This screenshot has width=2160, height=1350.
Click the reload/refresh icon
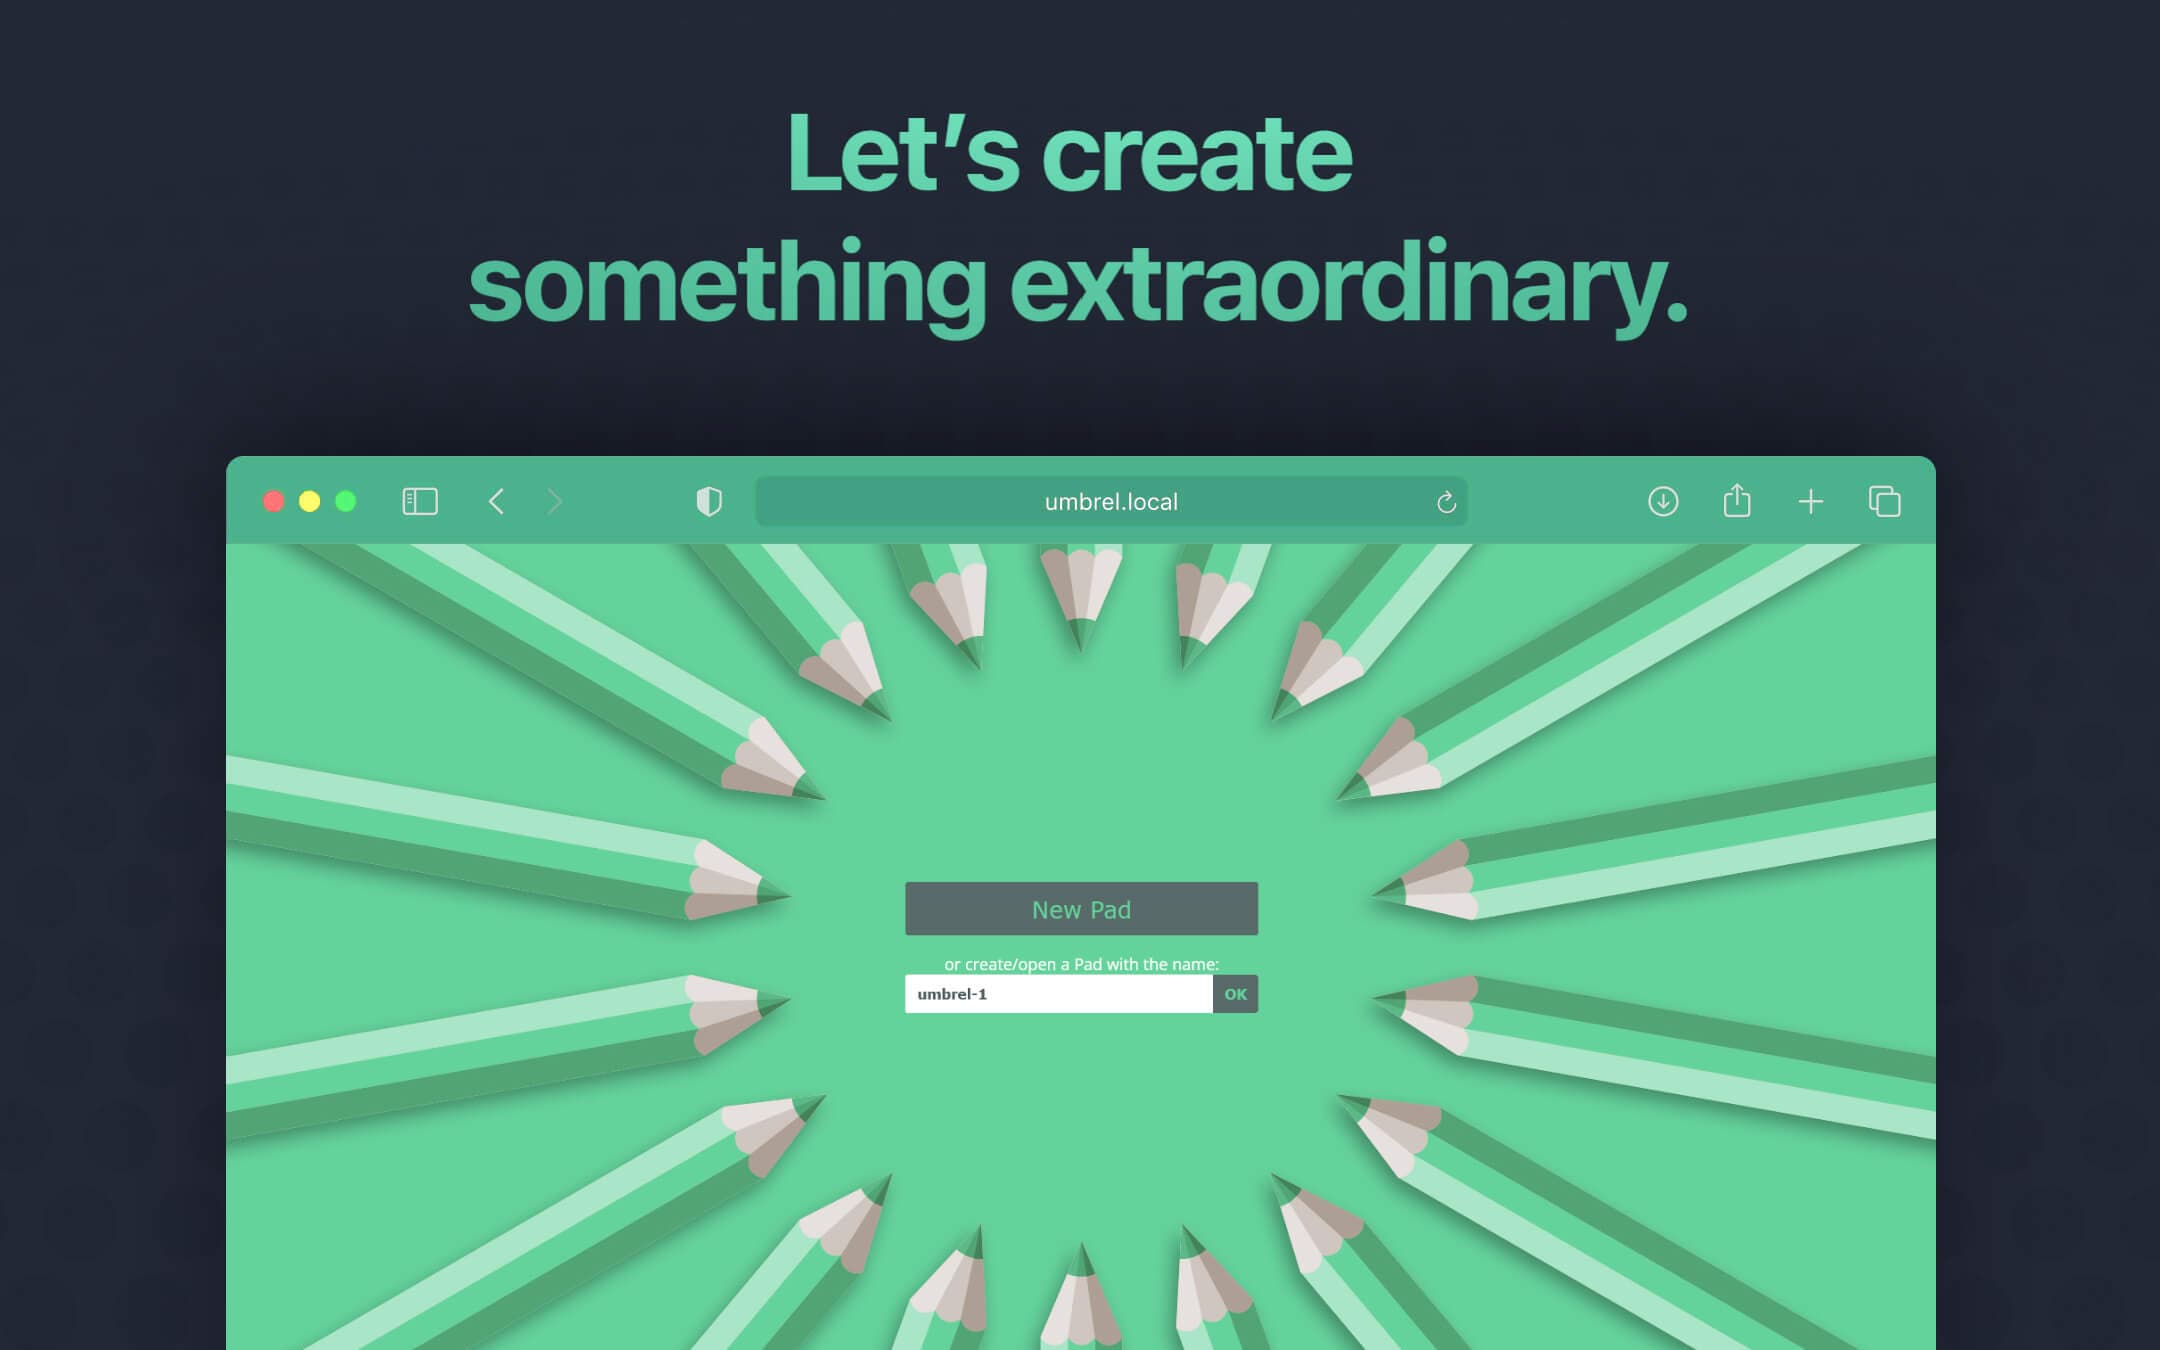[1442, 501]
